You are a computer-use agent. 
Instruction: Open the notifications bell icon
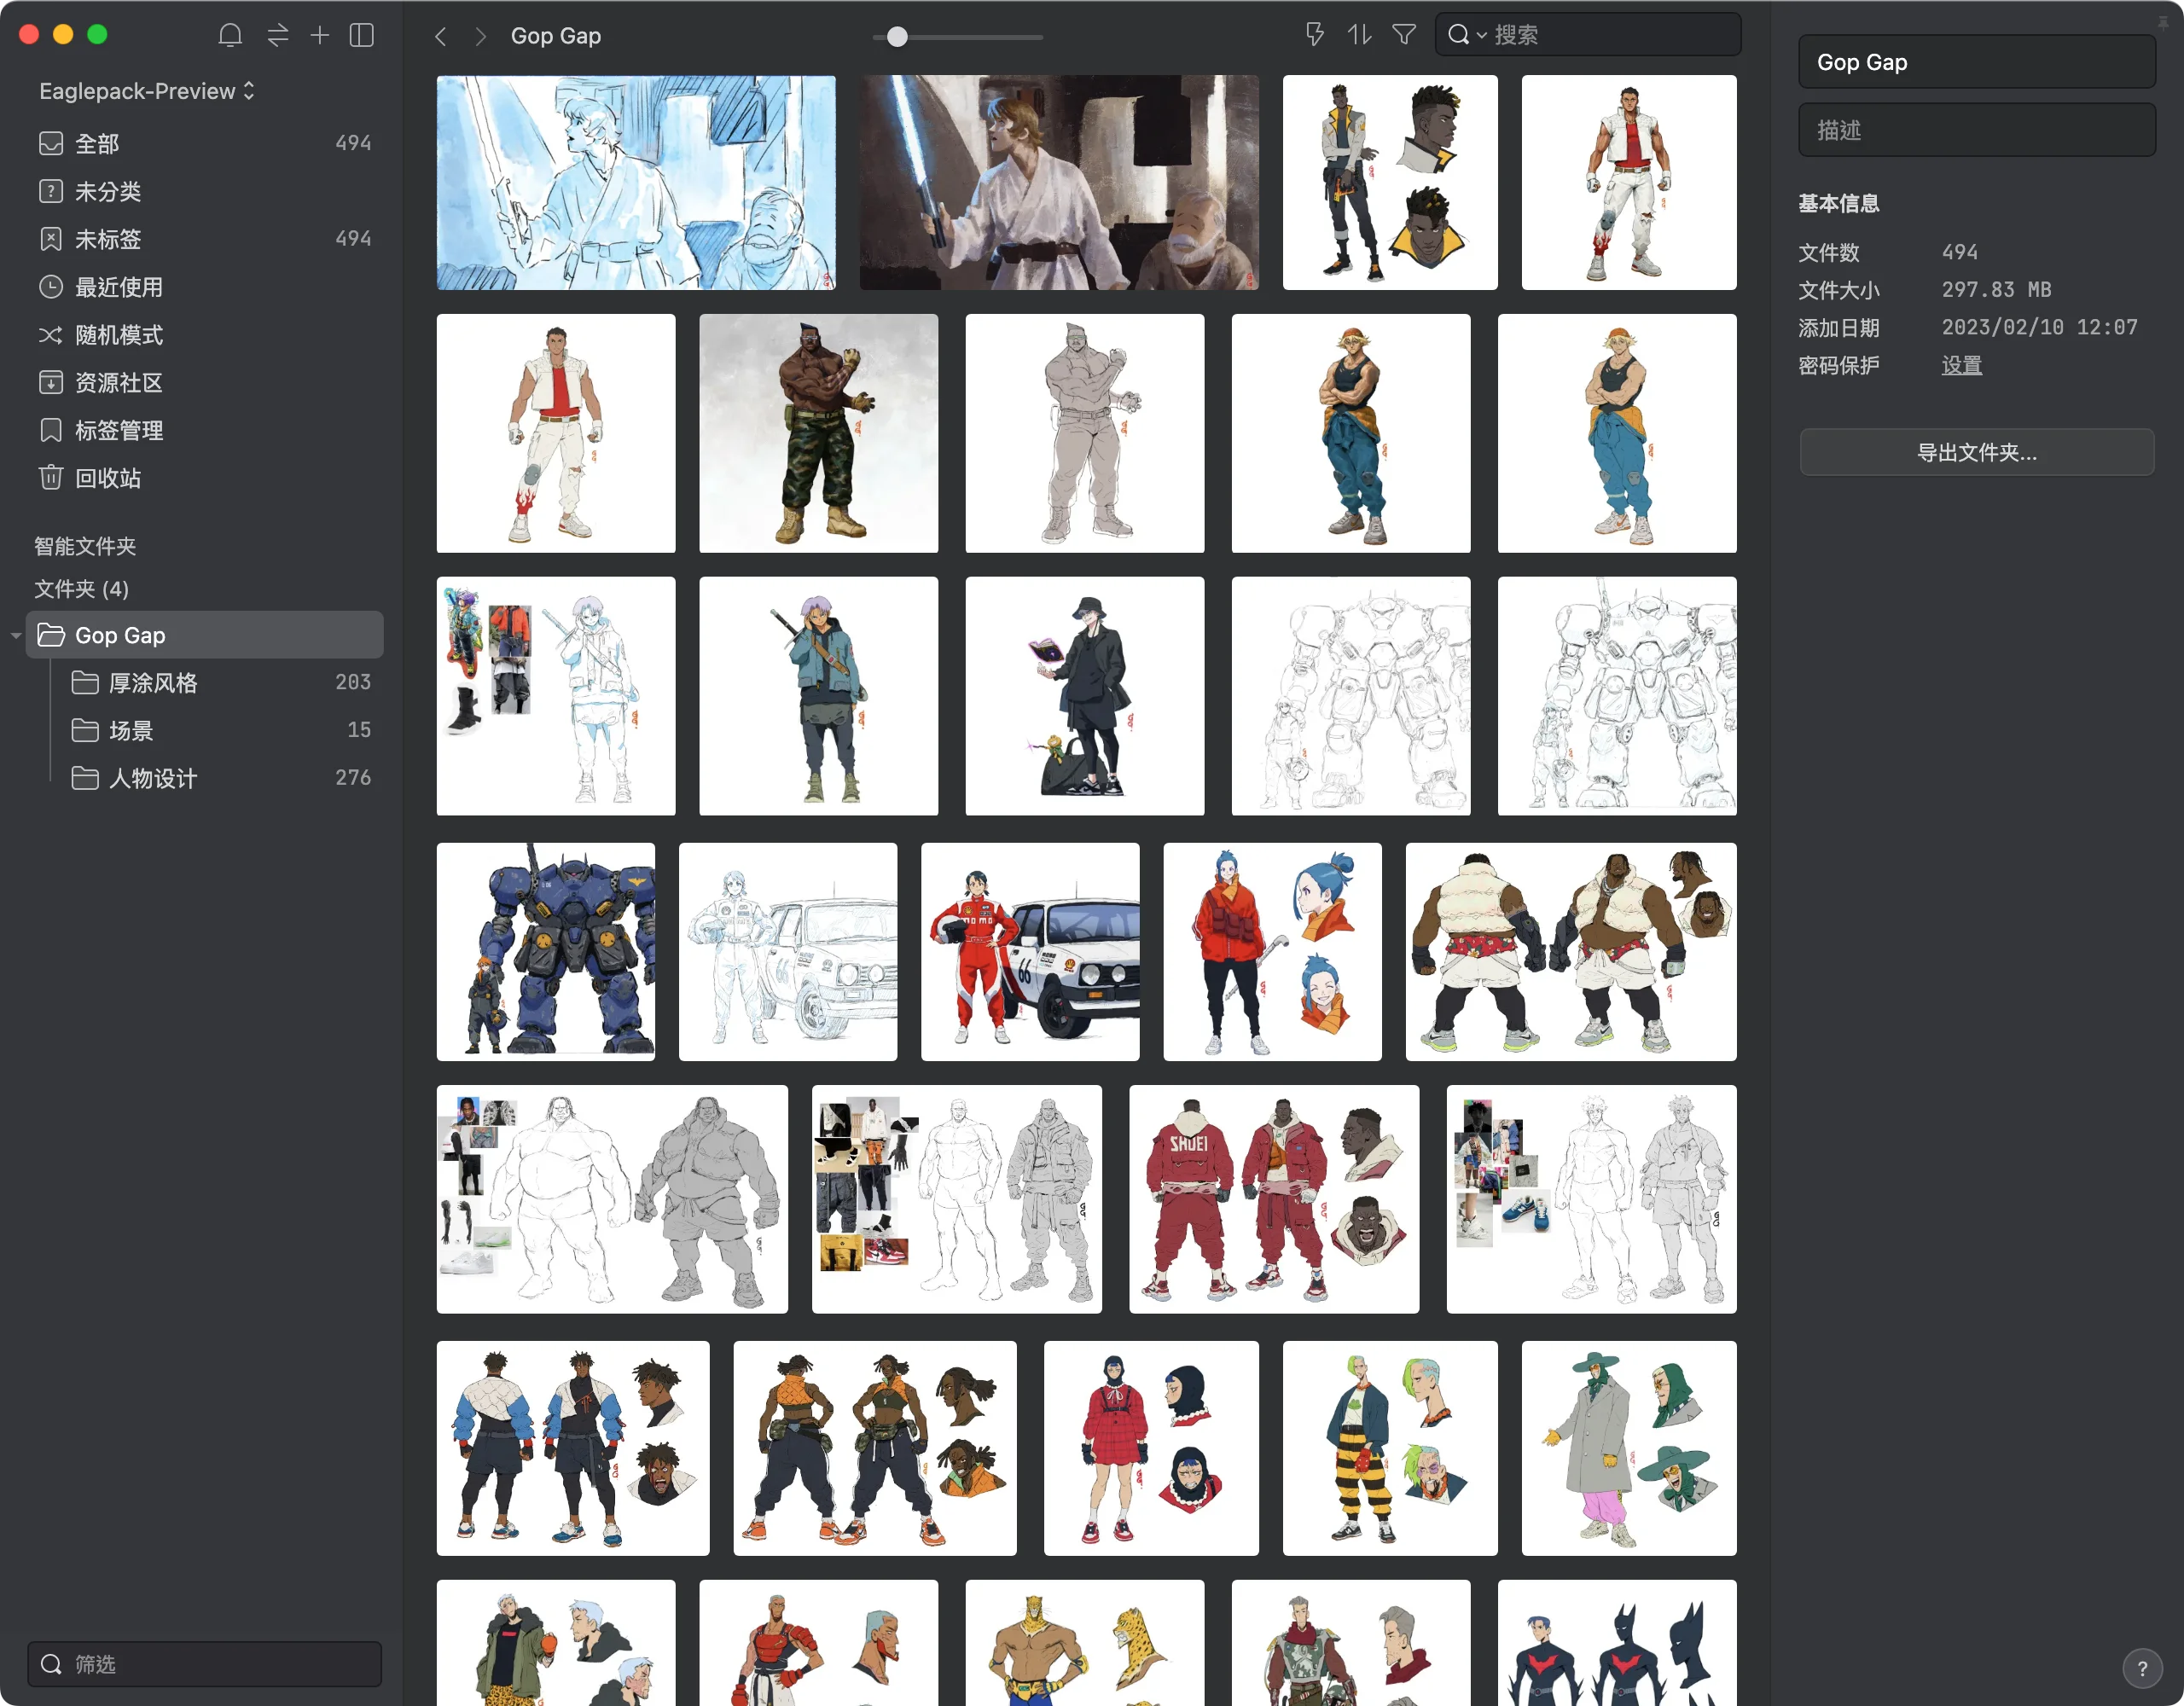click(x=230, y=36)
